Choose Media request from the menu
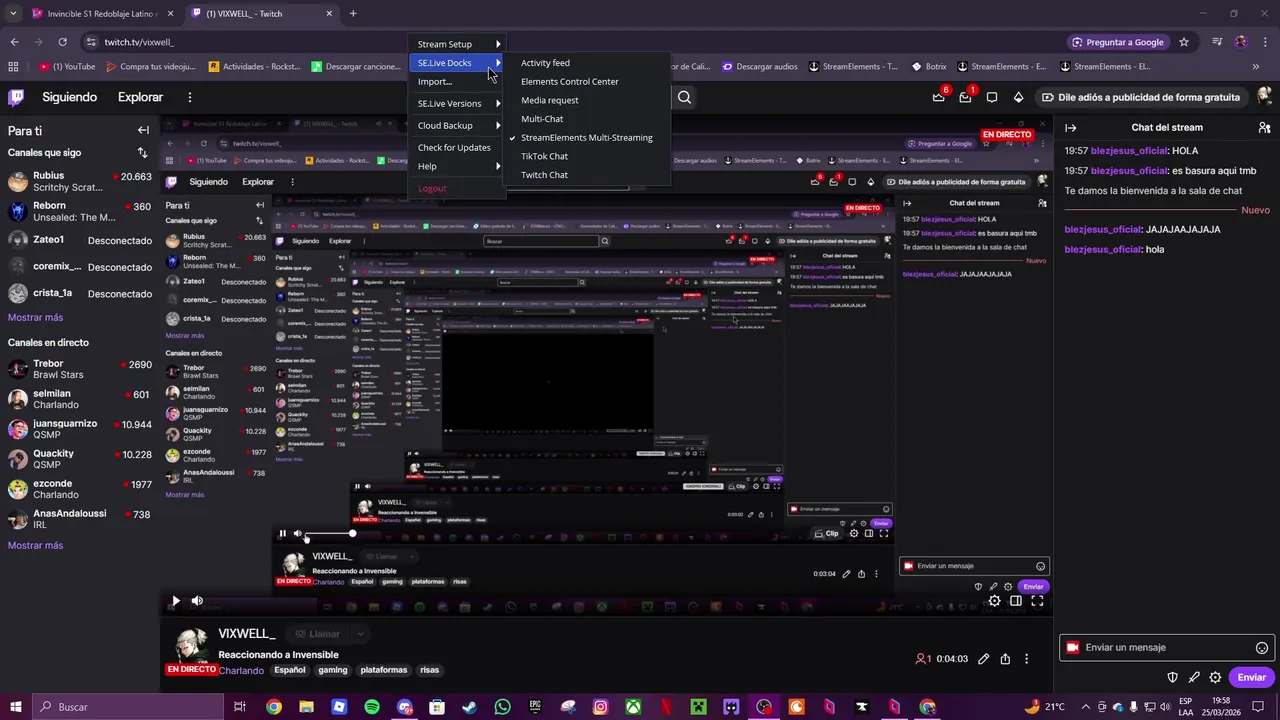Viewport: 1280px width, 720px height. click(549, 100)
